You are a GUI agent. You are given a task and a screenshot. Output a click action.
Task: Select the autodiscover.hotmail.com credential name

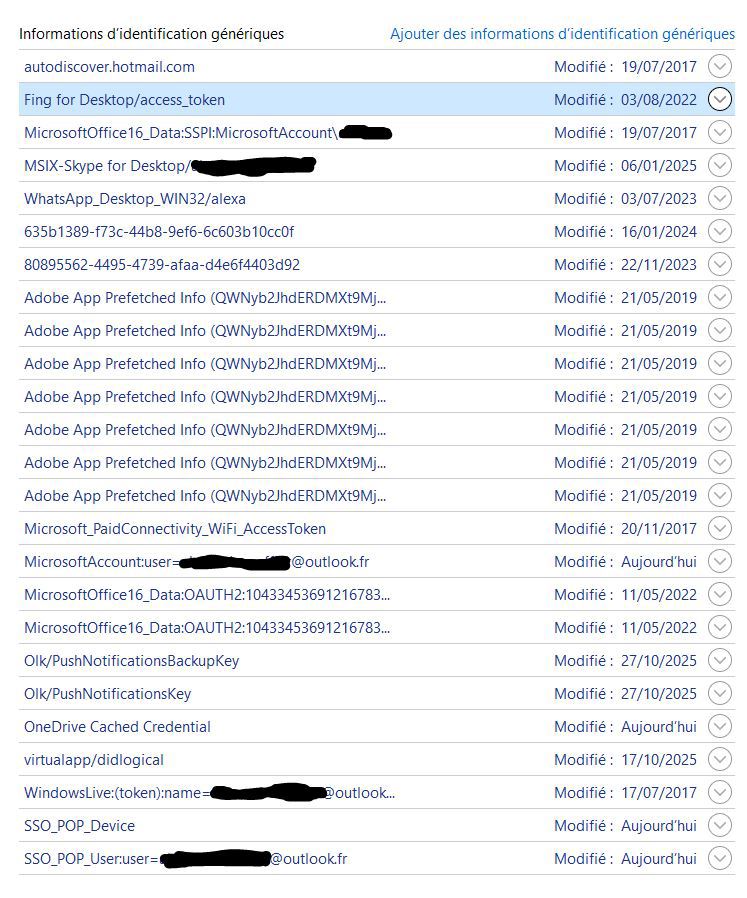tap(109, 67)
